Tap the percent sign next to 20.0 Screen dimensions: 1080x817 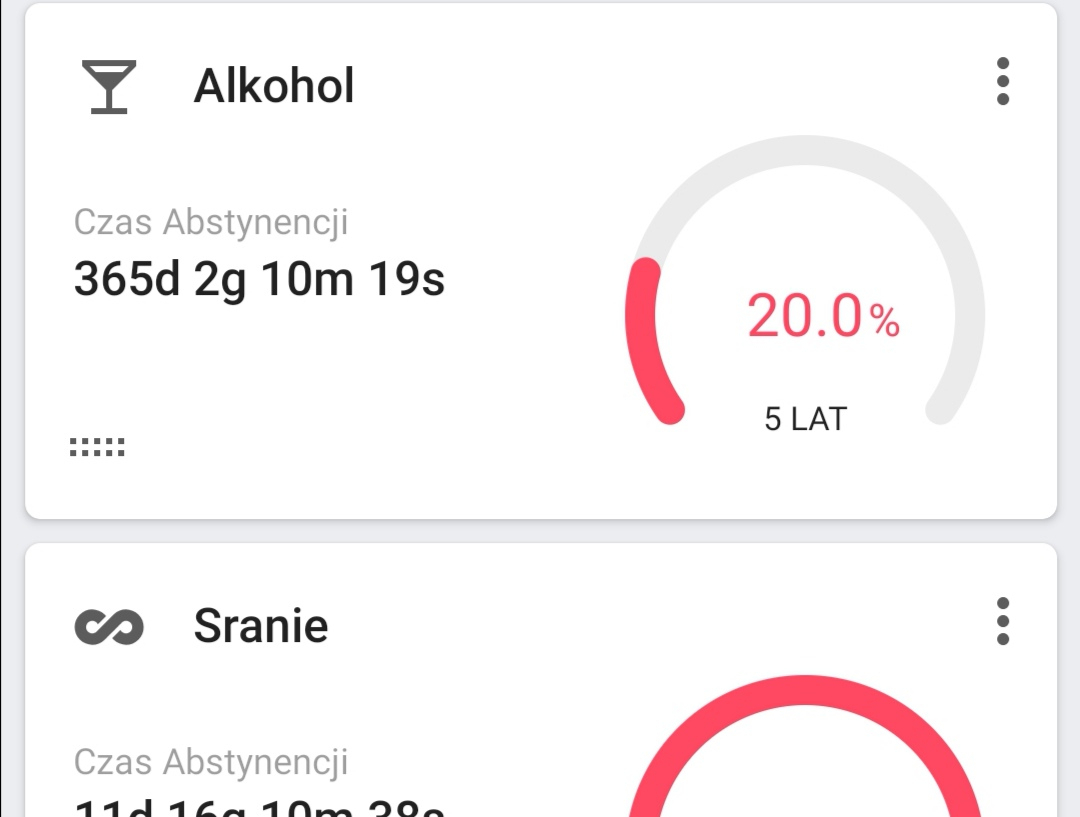pyautogui.click(x=884, y=322)
